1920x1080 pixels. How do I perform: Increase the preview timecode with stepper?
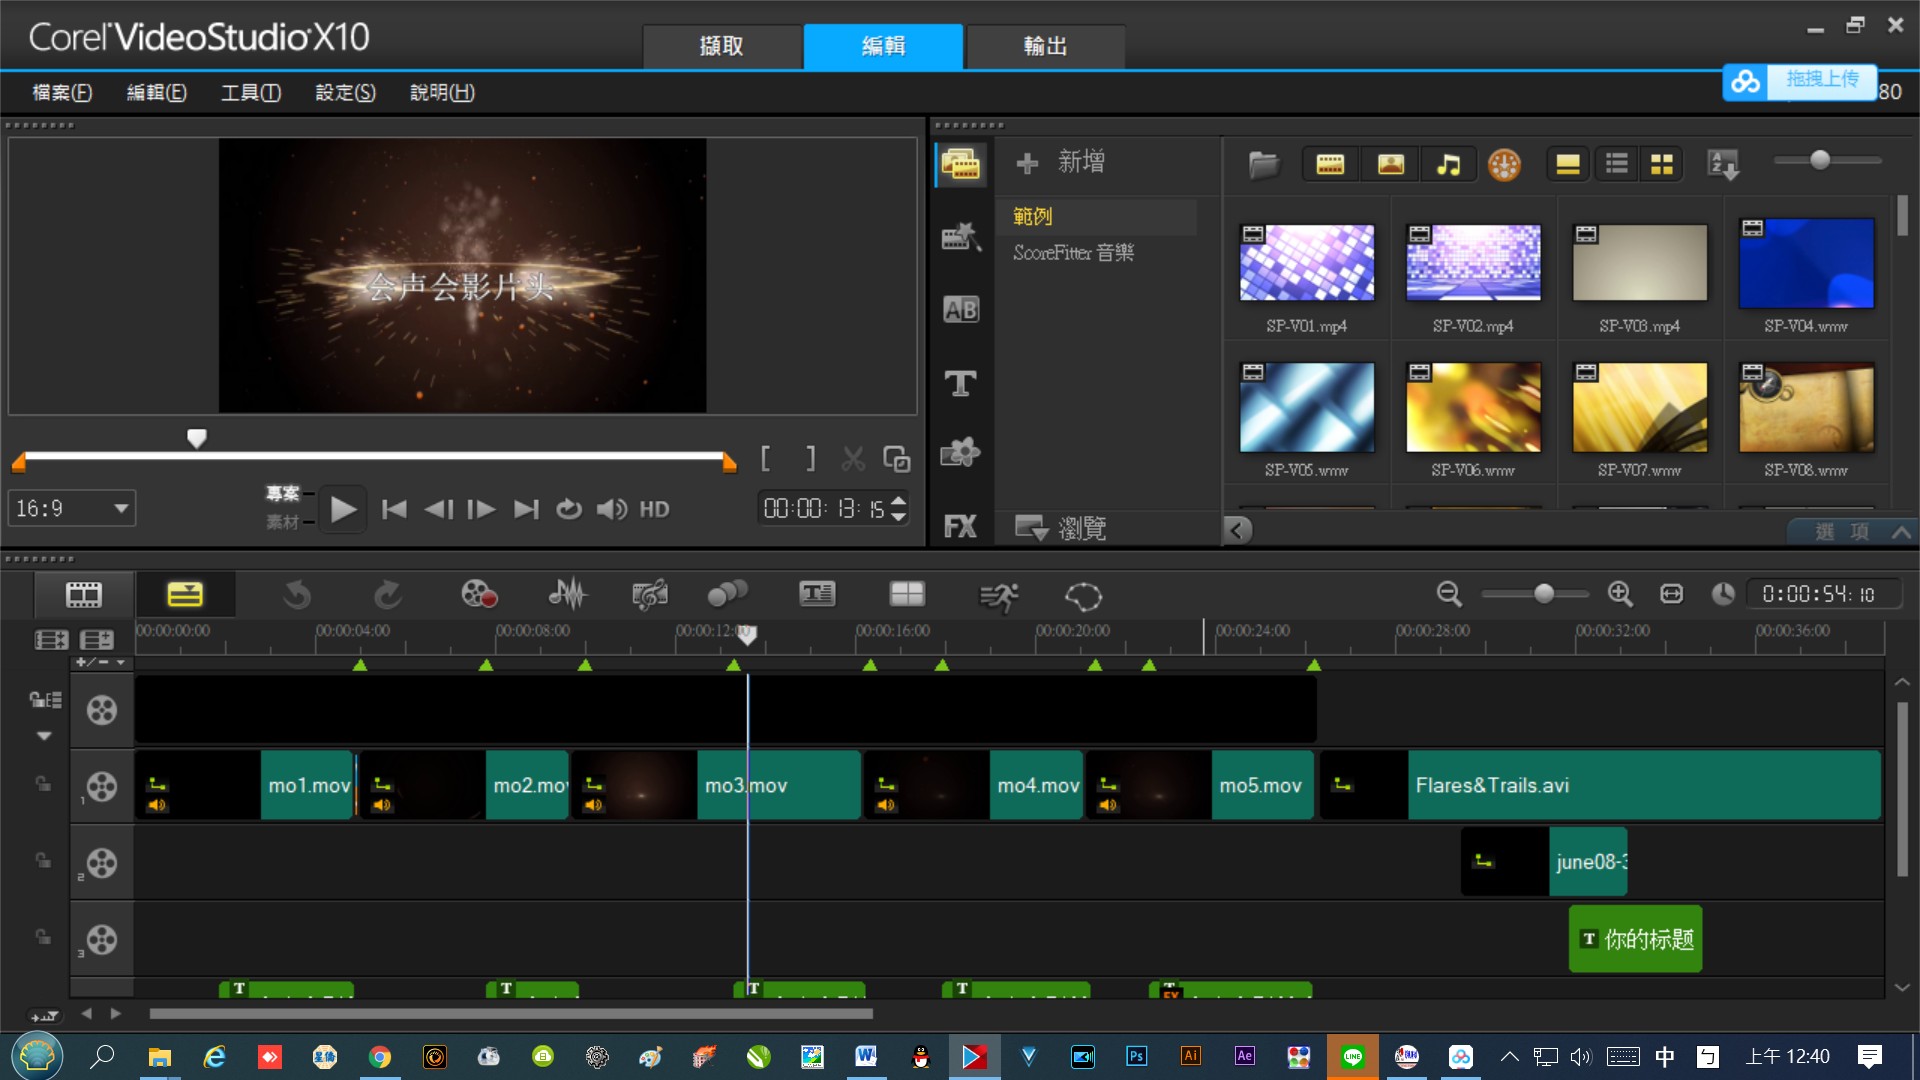(898, 501)
